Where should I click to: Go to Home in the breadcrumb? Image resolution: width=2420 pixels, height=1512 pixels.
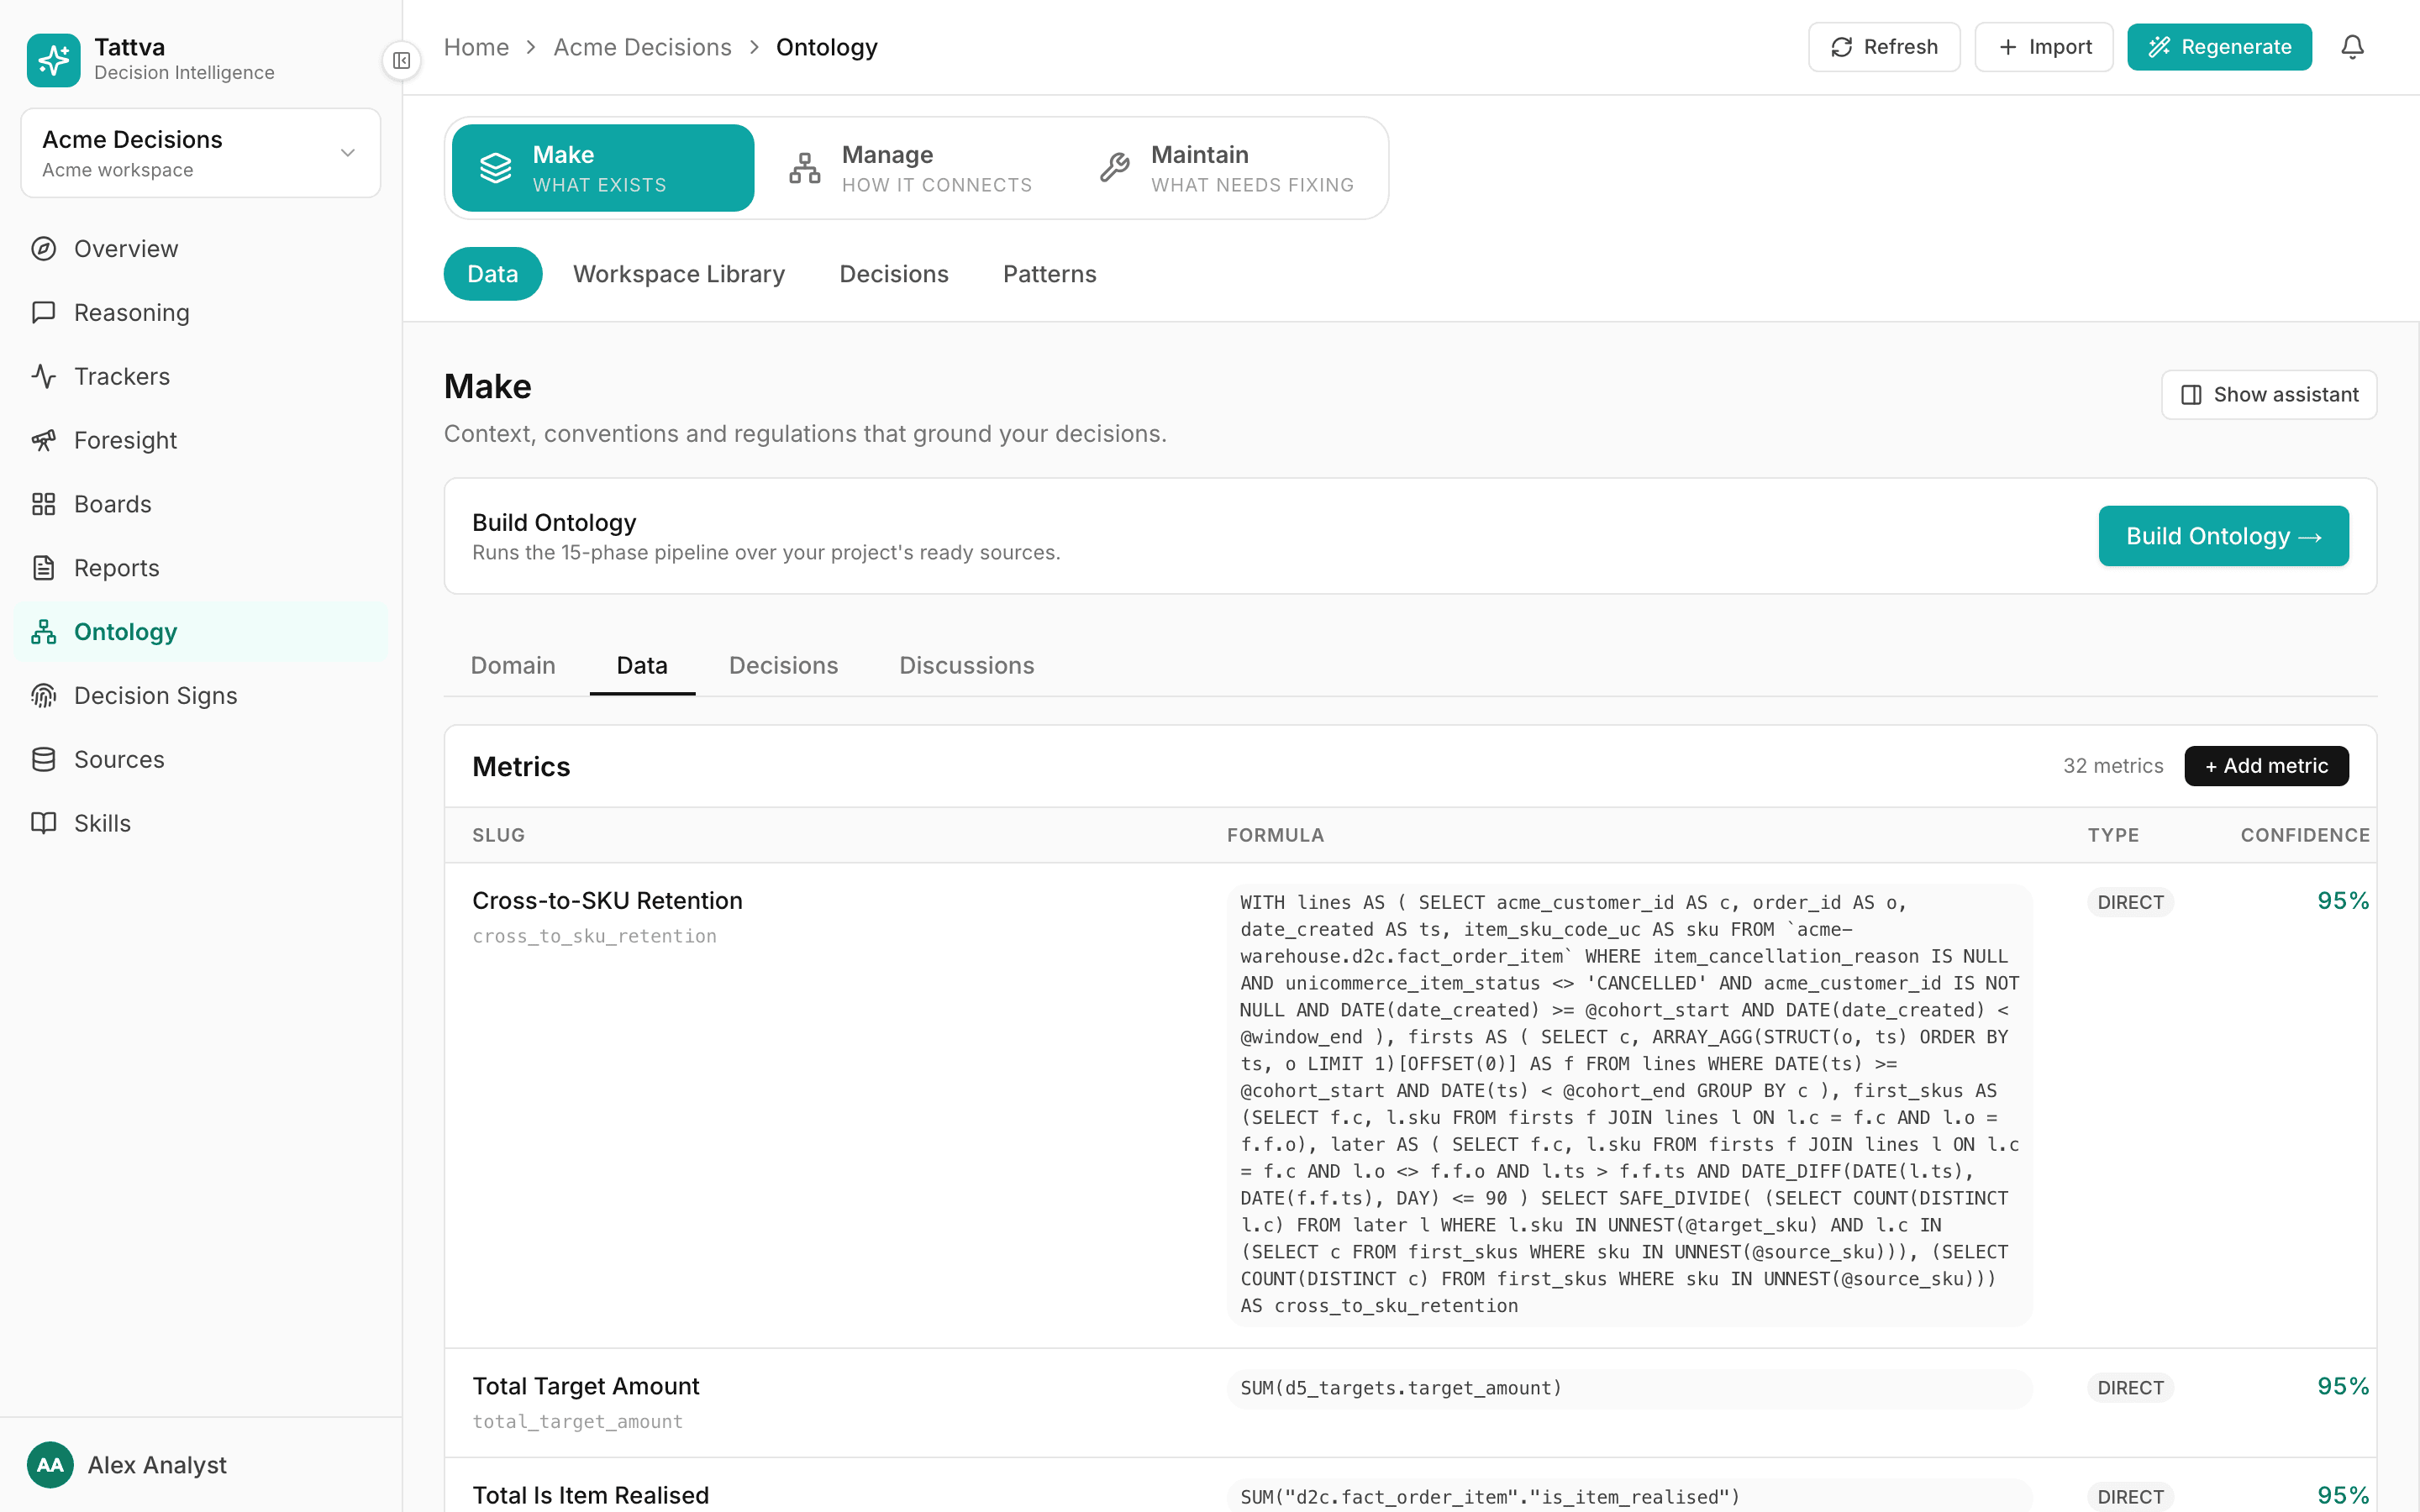click(x=476, y=47)
